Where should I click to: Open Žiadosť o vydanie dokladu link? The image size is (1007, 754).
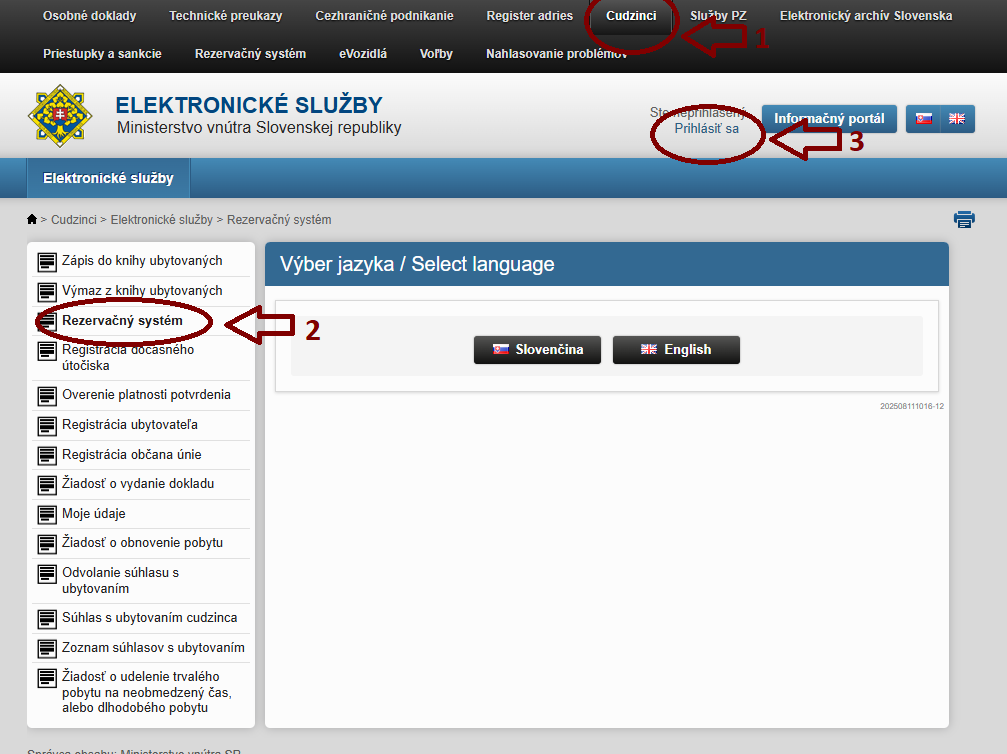138,484
